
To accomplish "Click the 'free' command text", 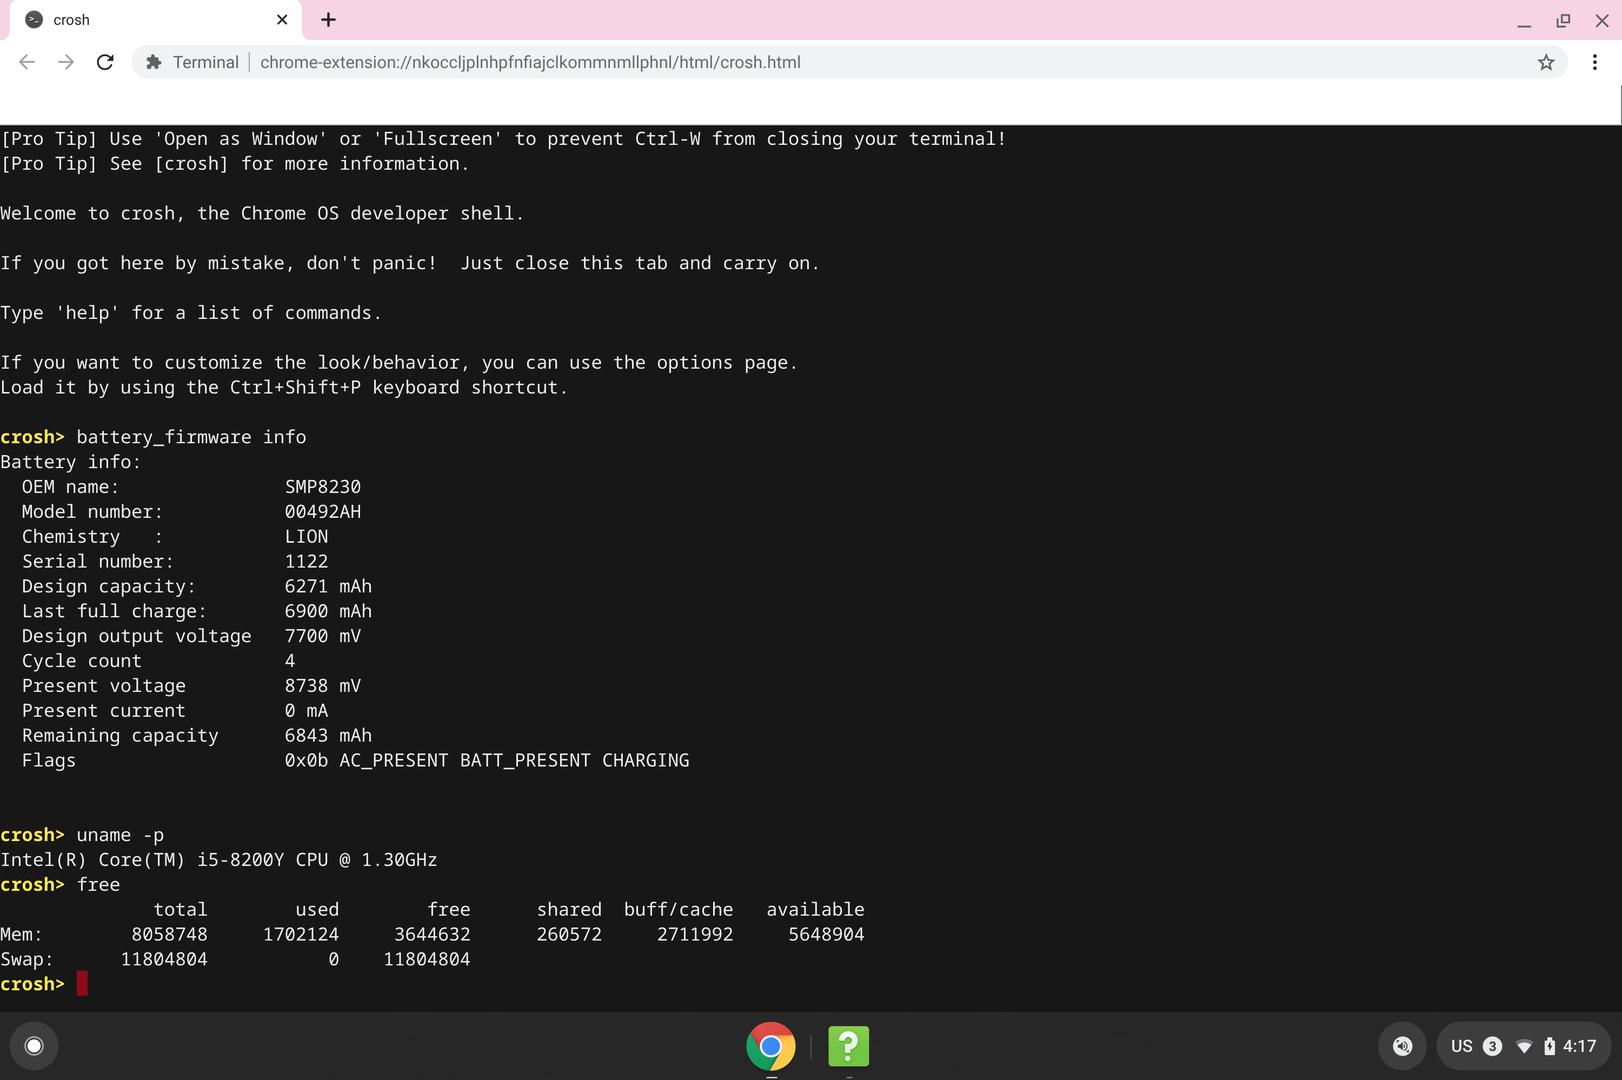I will pos(98,885).
